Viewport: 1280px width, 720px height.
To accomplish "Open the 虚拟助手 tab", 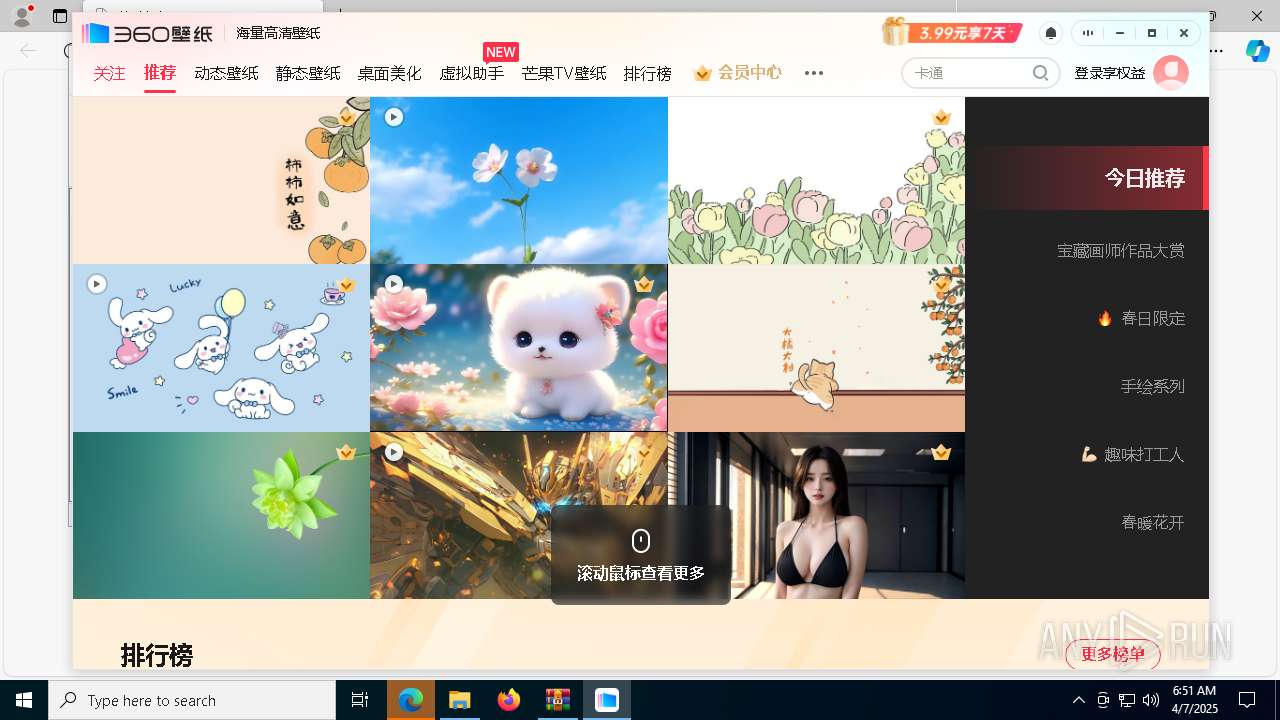I will click(472, 73).
